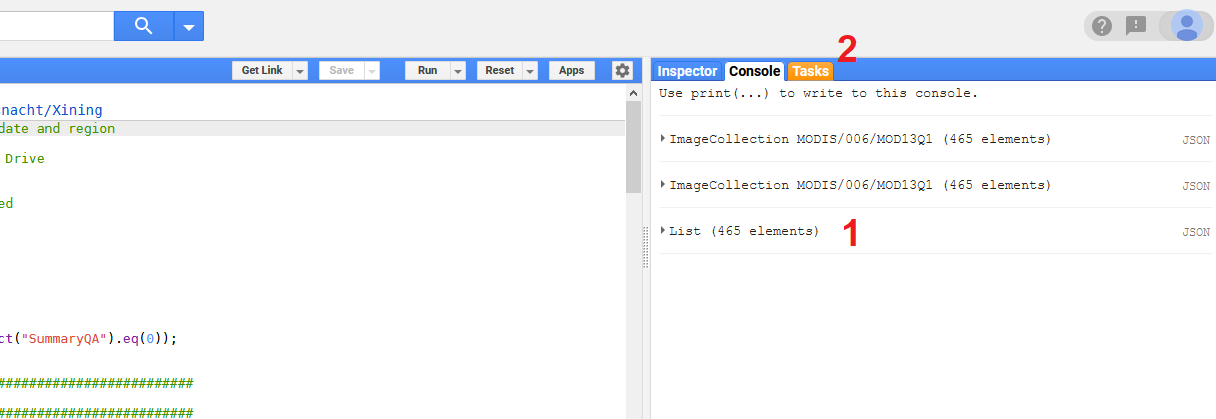Click JSON link for the List entry
This screenshot has width=1216, height=419.
(1196, 232)
